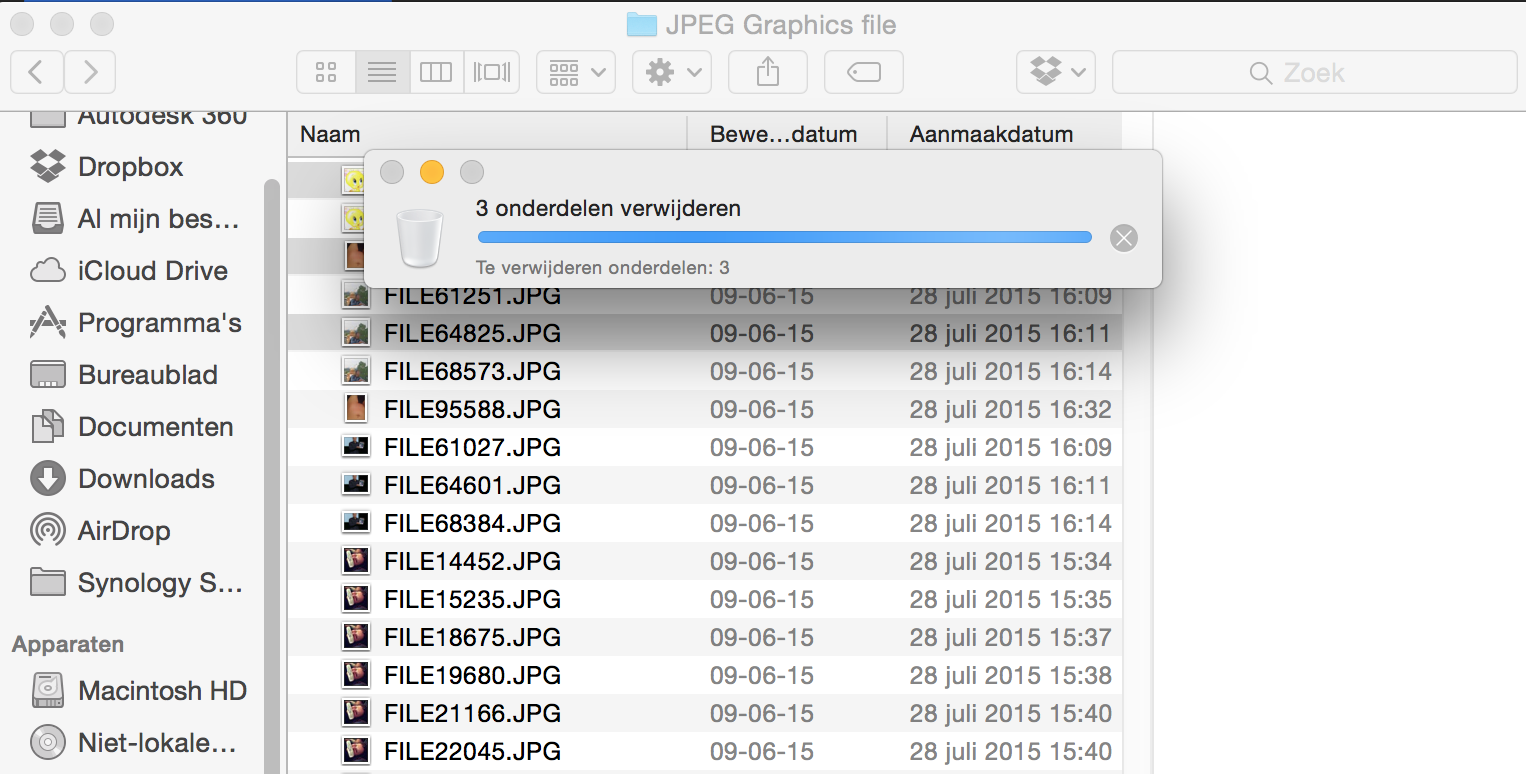Go back with the left arrow
1526x774 pixels.
pos(37,72)
